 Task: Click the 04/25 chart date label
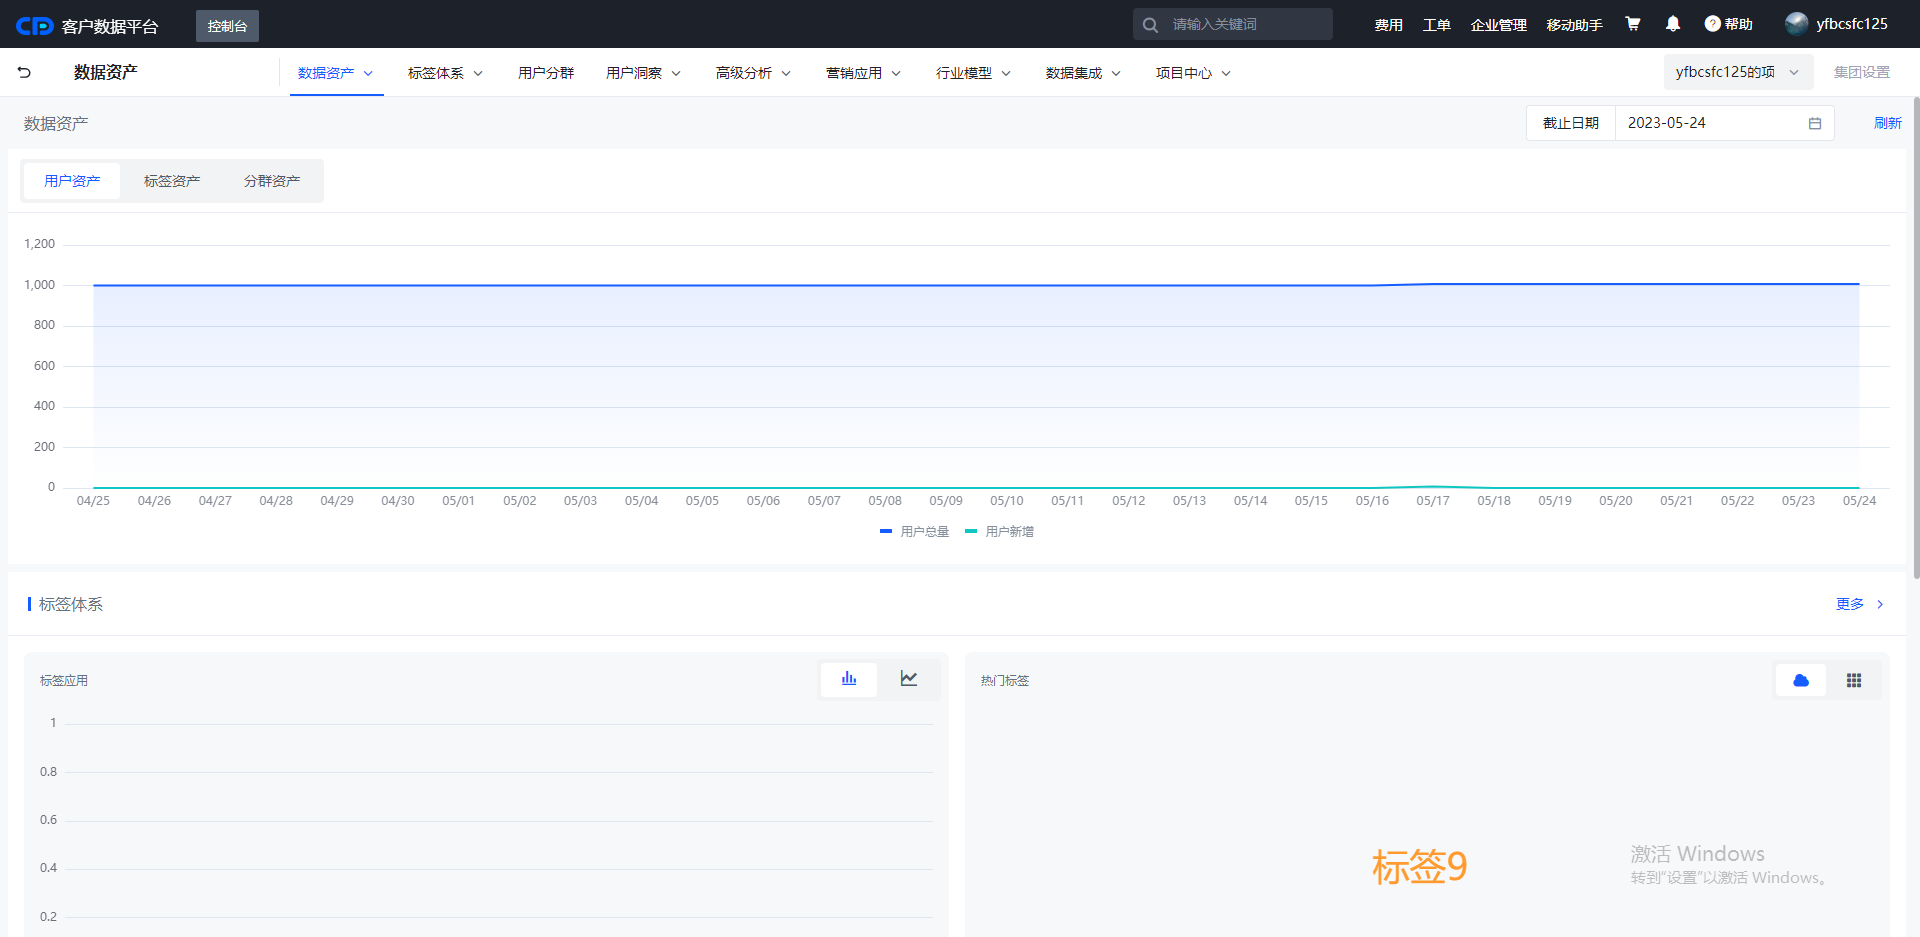(x=94, y=501)
